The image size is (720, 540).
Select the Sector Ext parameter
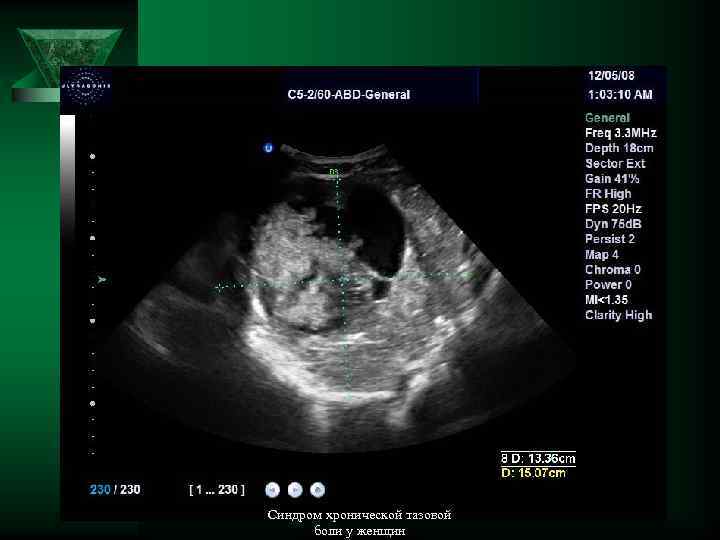tap(615, 163)
